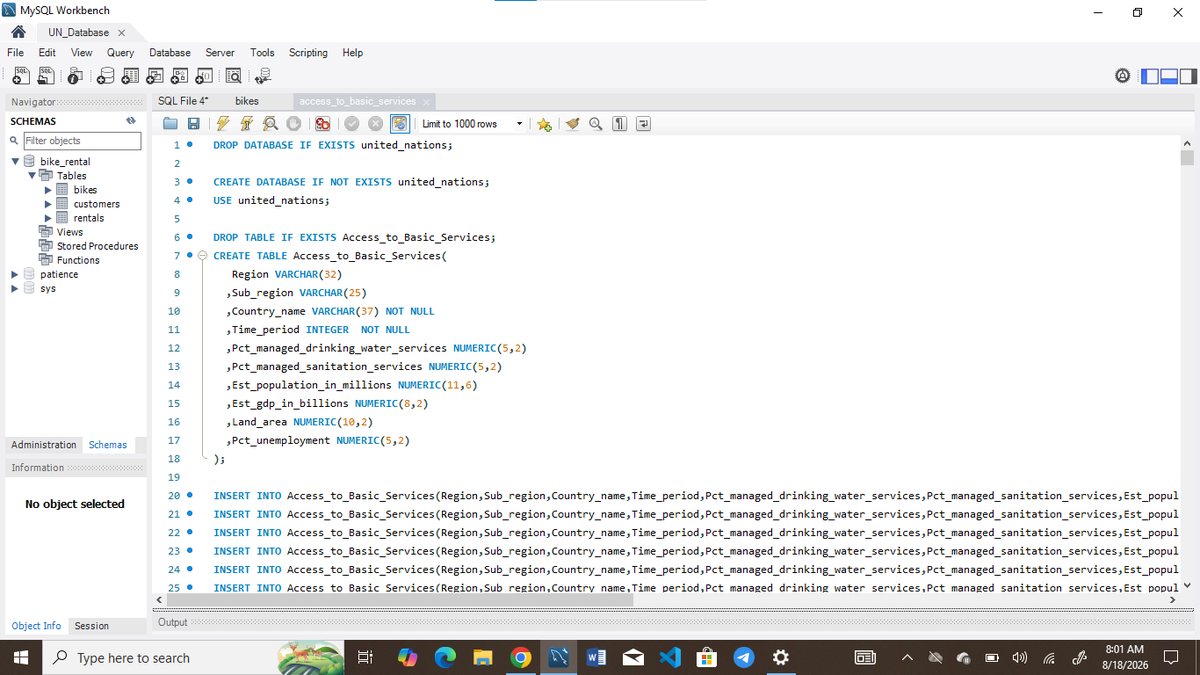Open Google Chrome from the taskbar
The width and height of the screenshot is (1200, 675).
521,658
